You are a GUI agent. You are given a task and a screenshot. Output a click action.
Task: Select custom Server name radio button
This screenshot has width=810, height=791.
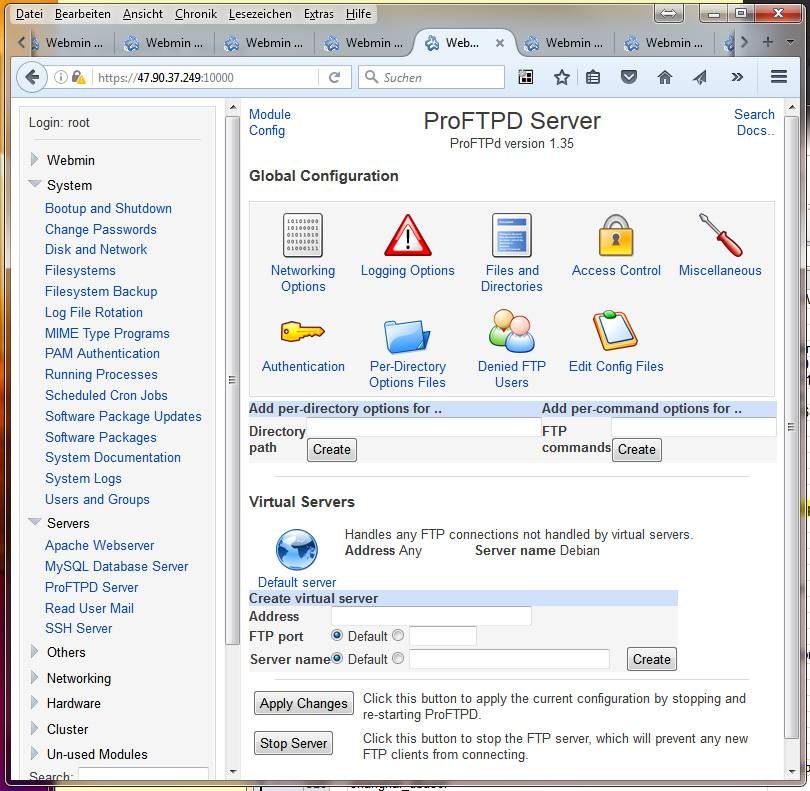click(398, 658)
